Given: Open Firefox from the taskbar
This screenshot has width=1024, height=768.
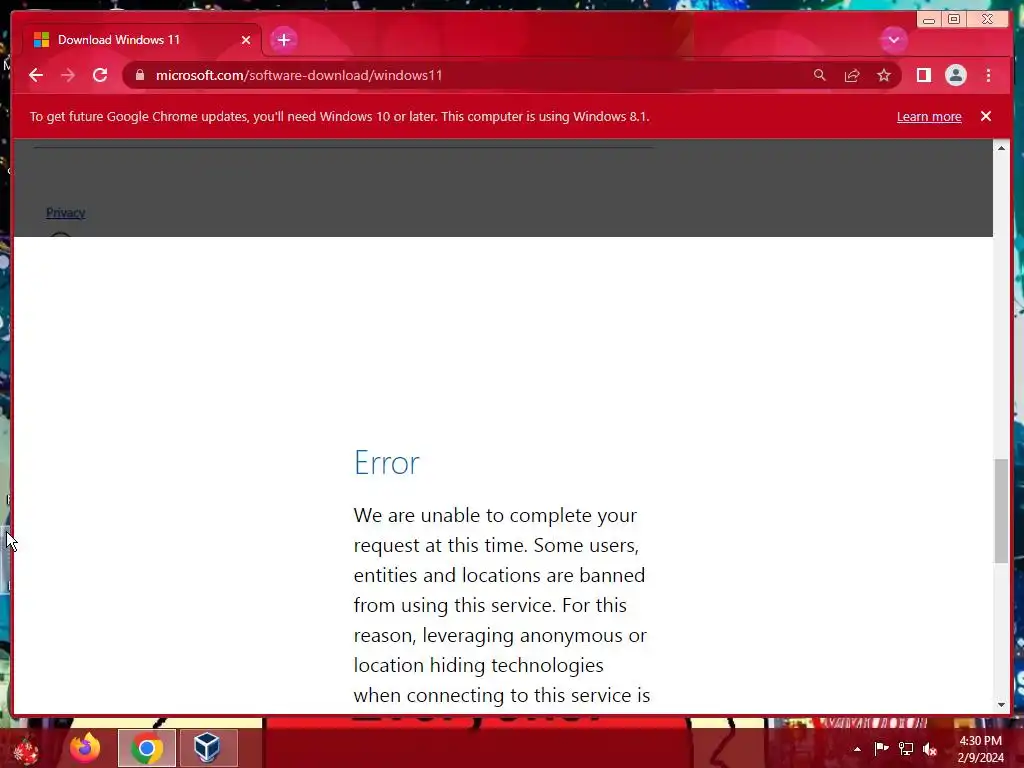Looking at the screenshot, I should [86, 748].
